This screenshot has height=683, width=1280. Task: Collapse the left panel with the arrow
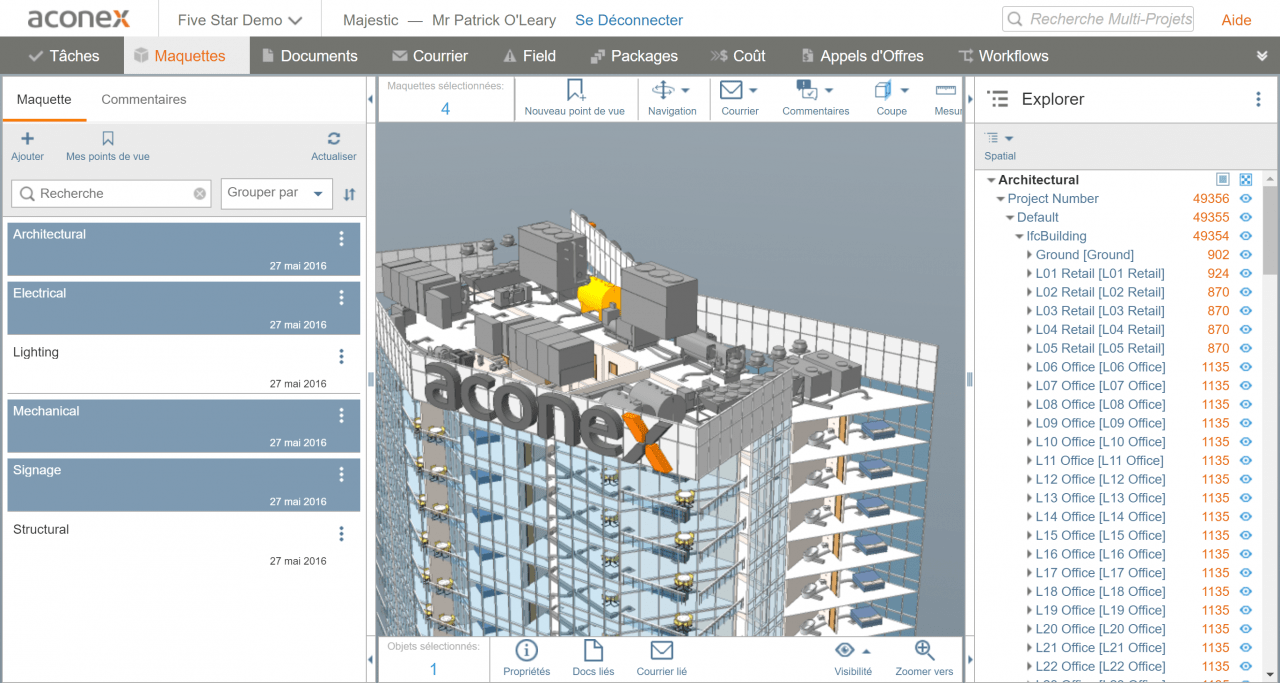(x=371, y=100)
